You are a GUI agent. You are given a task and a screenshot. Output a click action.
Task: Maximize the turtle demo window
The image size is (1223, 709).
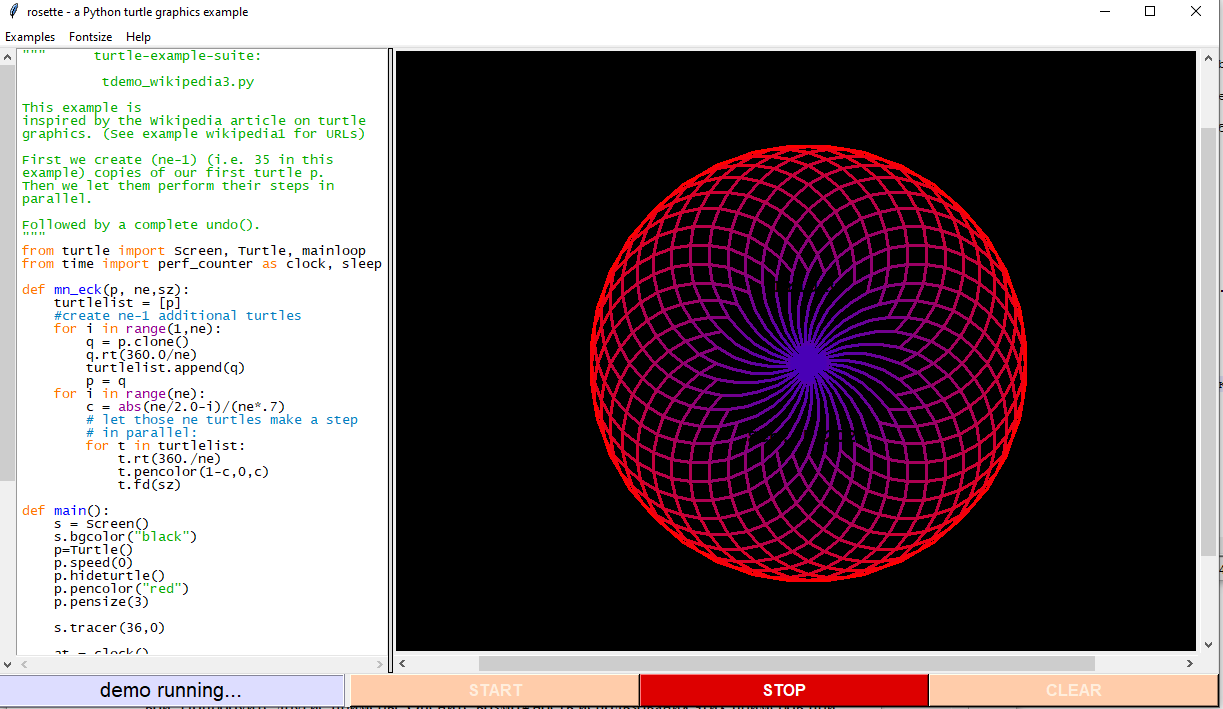pos(1150,12)
